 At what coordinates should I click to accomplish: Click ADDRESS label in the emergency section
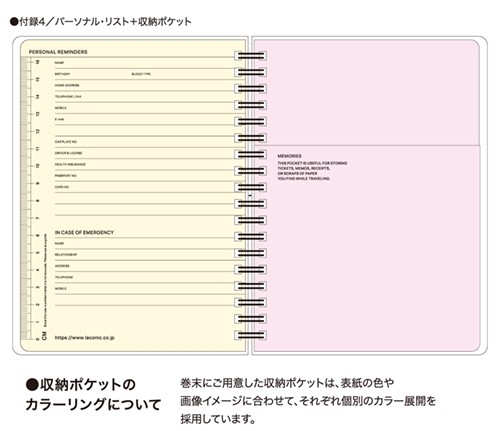pyautogui.click(x=62, y=266)
